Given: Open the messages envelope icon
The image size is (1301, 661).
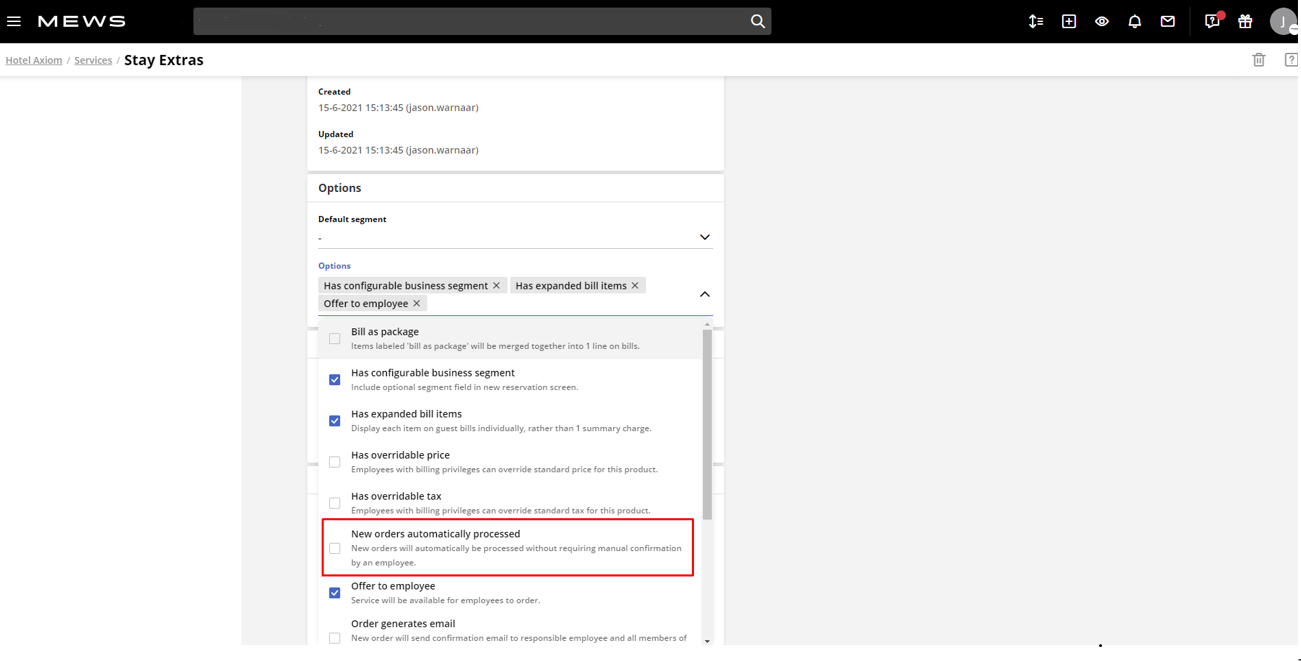Looking at the screenshot, I should tap(1167, 20).
